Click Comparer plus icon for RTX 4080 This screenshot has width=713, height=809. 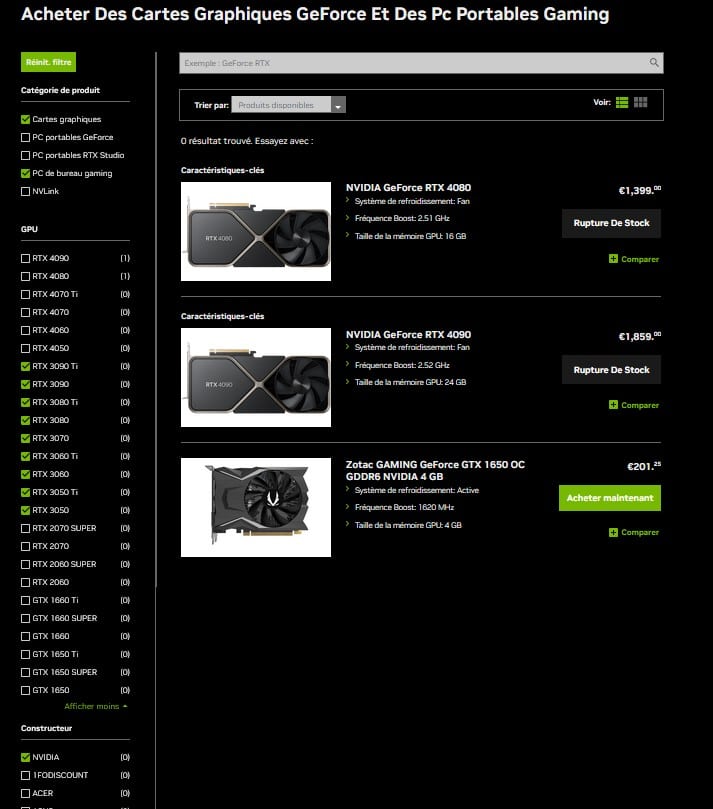613,258
